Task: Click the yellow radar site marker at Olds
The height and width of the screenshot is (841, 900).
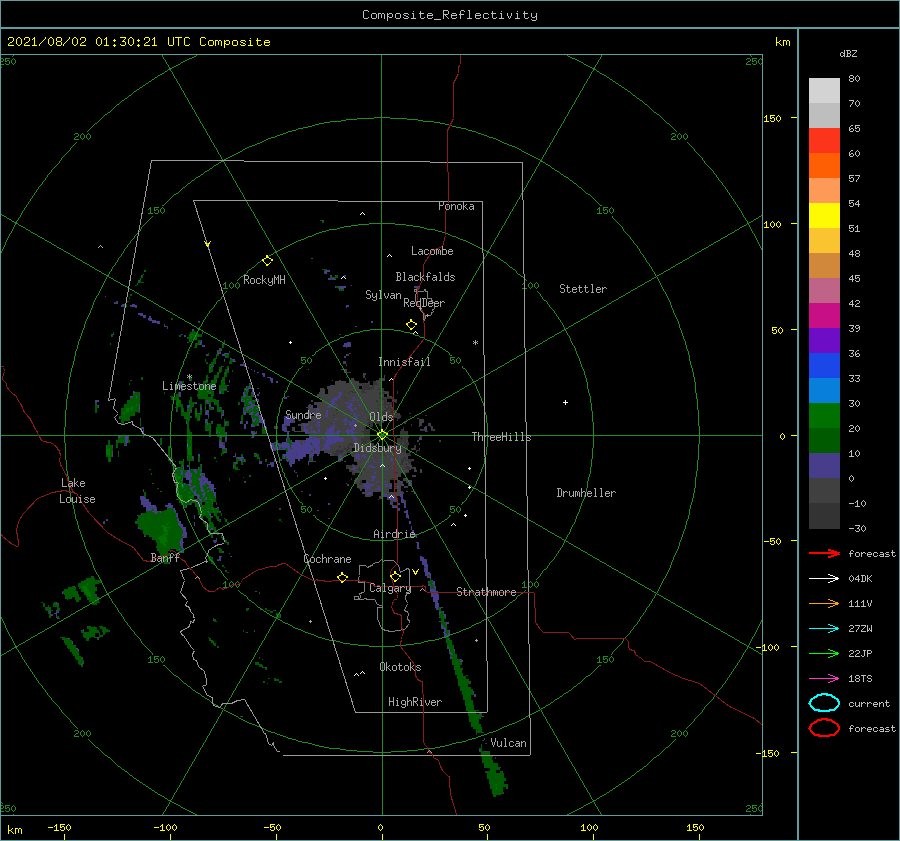Action: tap(382, 435)
